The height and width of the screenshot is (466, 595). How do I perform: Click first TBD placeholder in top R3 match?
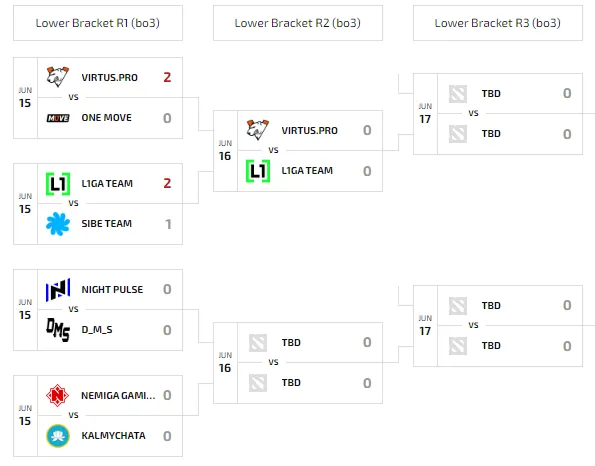pyautogui.click(x=491, y=94)
